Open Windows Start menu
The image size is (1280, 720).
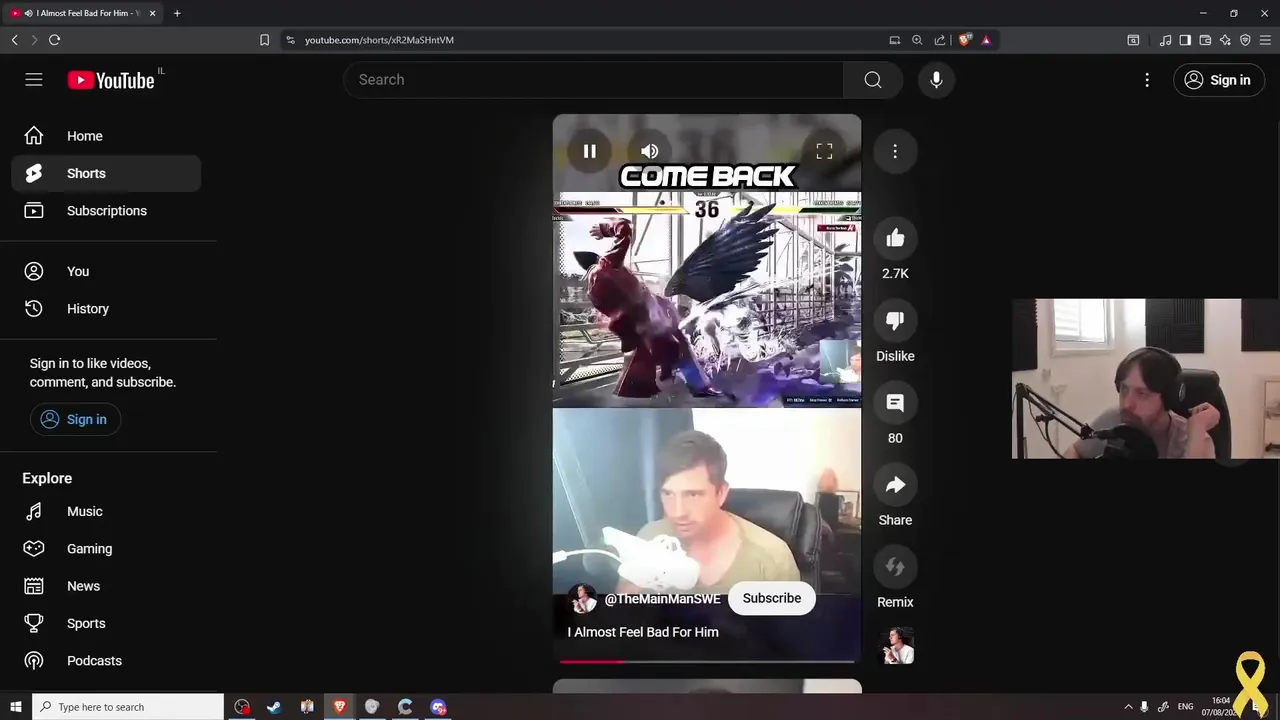[15, 707]
